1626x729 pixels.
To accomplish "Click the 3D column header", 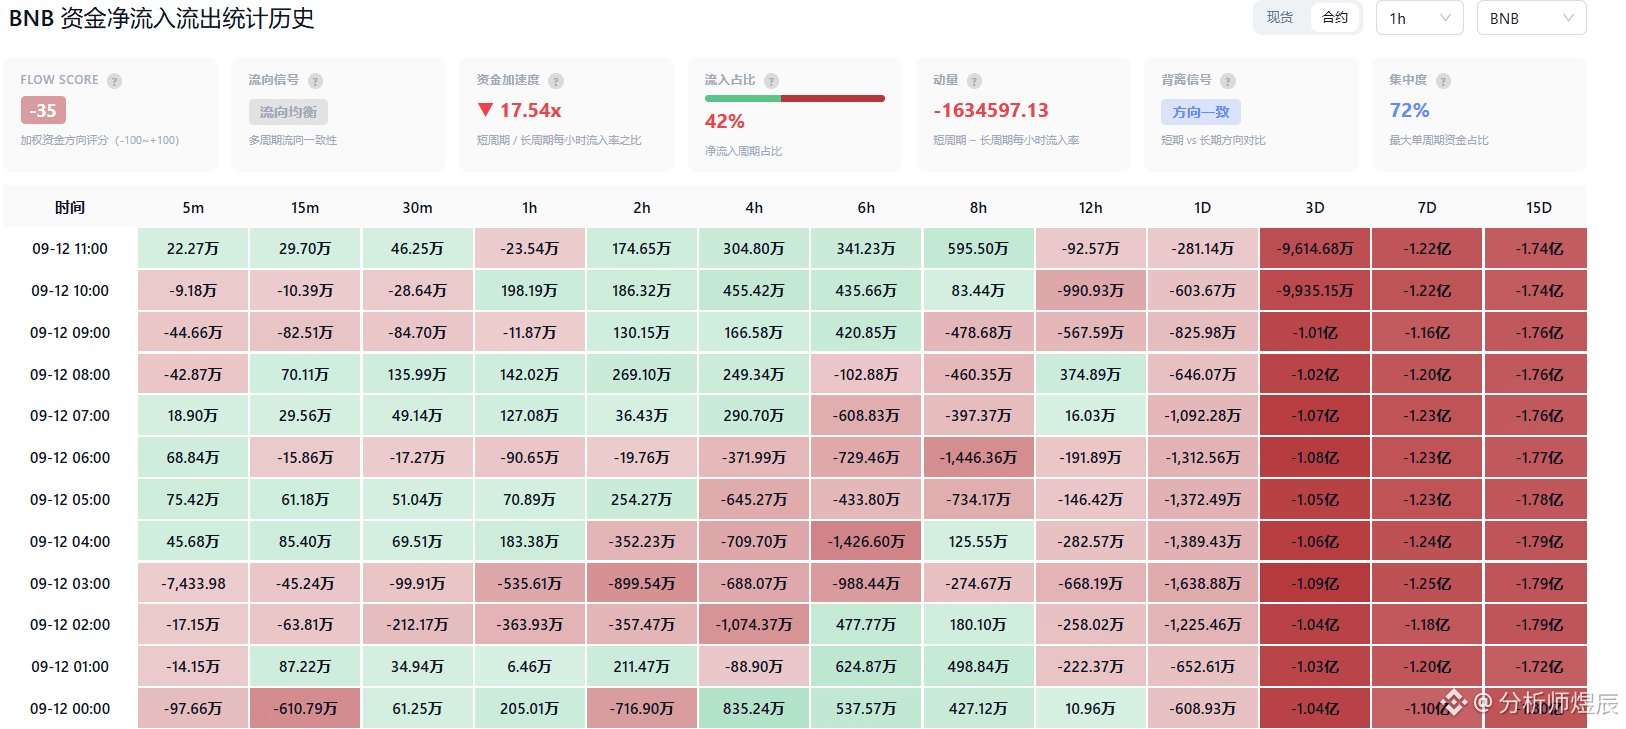I will pyautogui.click(x=1315, y=208).
